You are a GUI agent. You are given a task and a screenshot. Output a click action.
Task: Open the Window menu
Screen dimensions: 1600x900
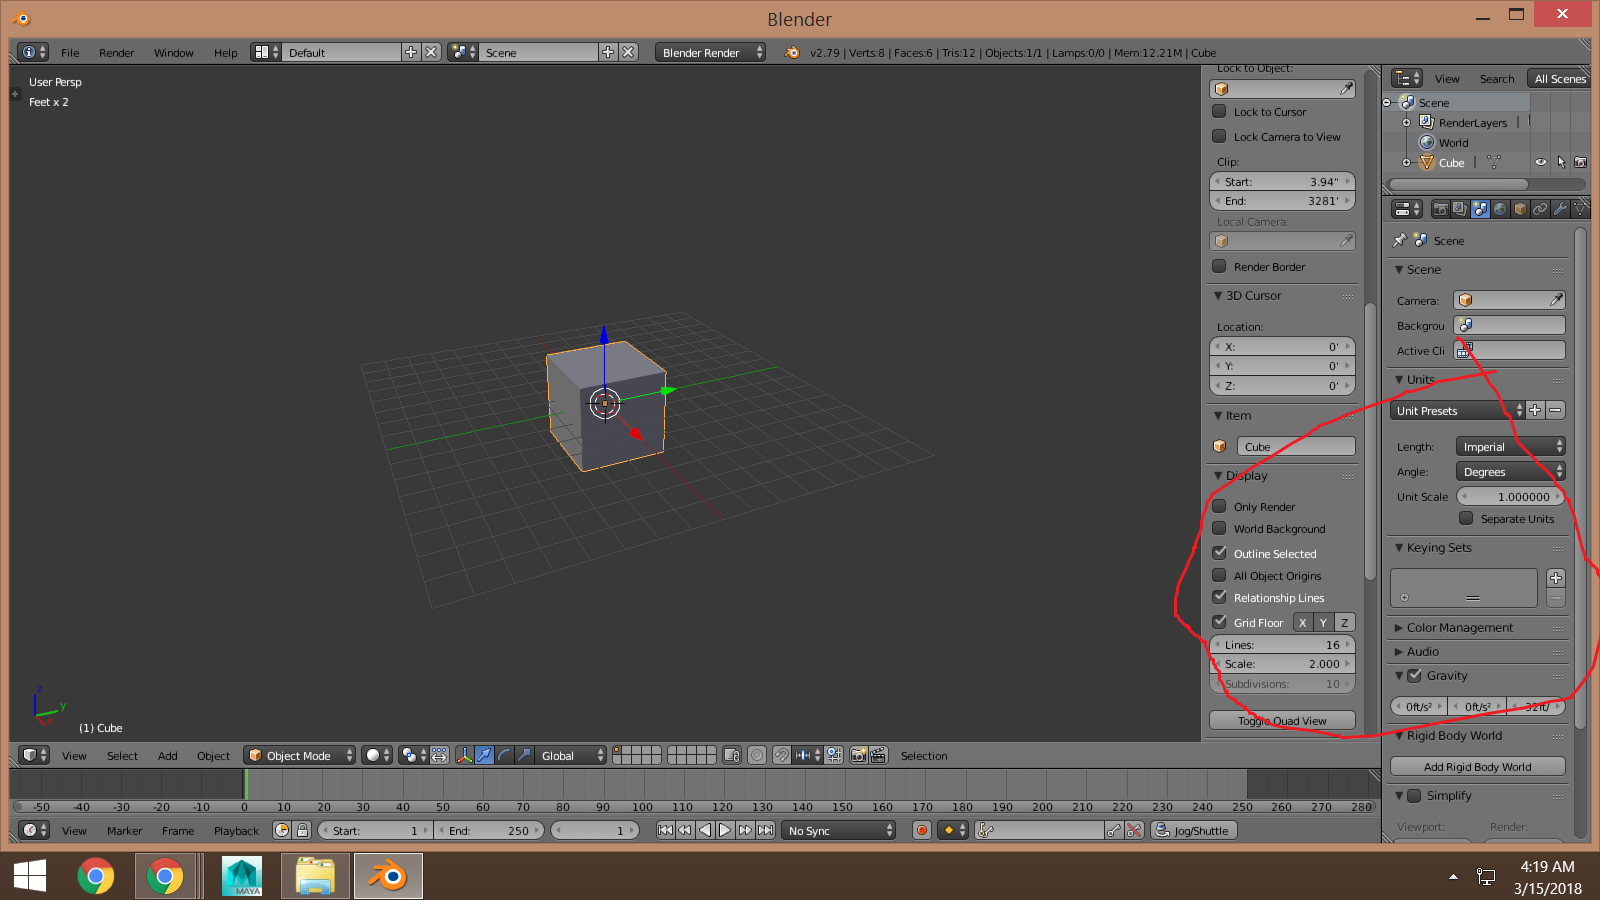[x=173, y=52]
